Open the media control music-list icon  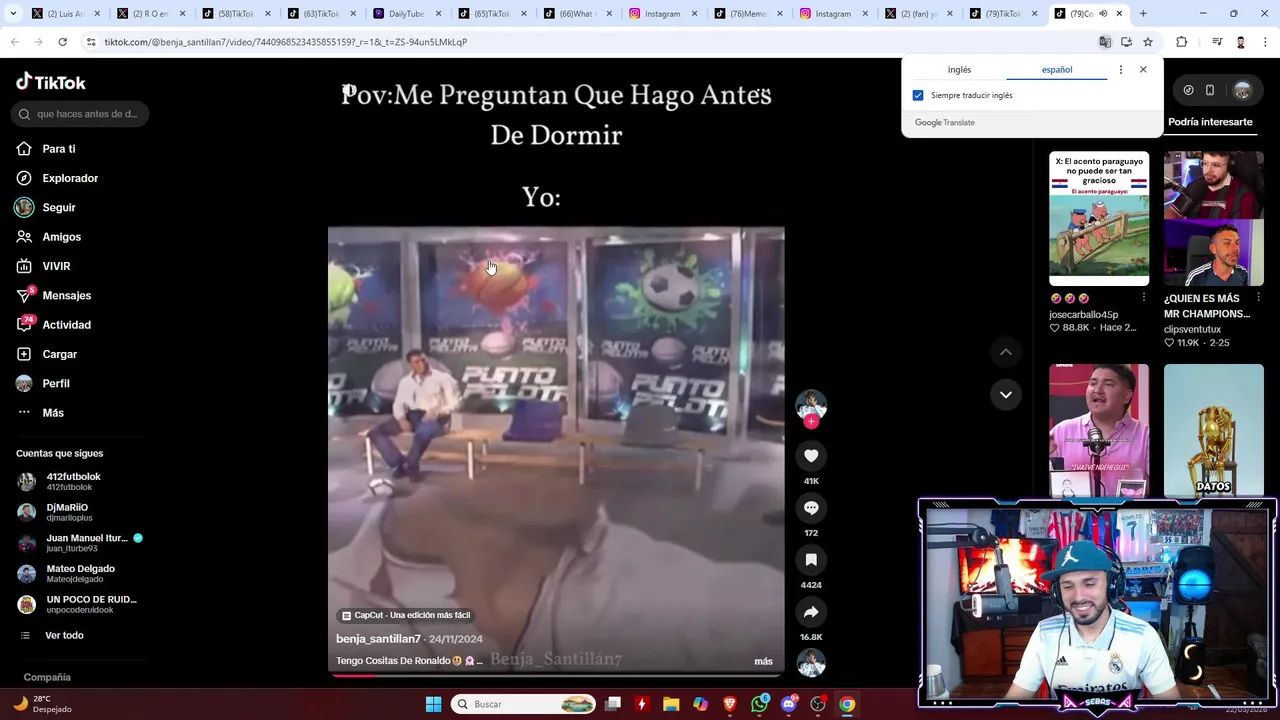click(1217, 42)
